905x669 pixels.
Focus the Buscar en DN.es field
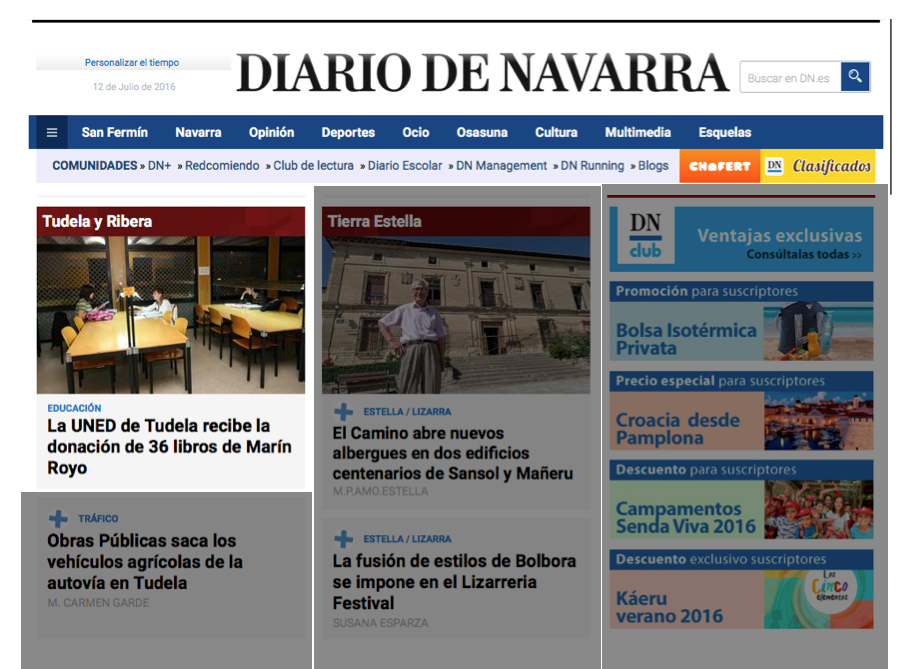click(790, 77)
